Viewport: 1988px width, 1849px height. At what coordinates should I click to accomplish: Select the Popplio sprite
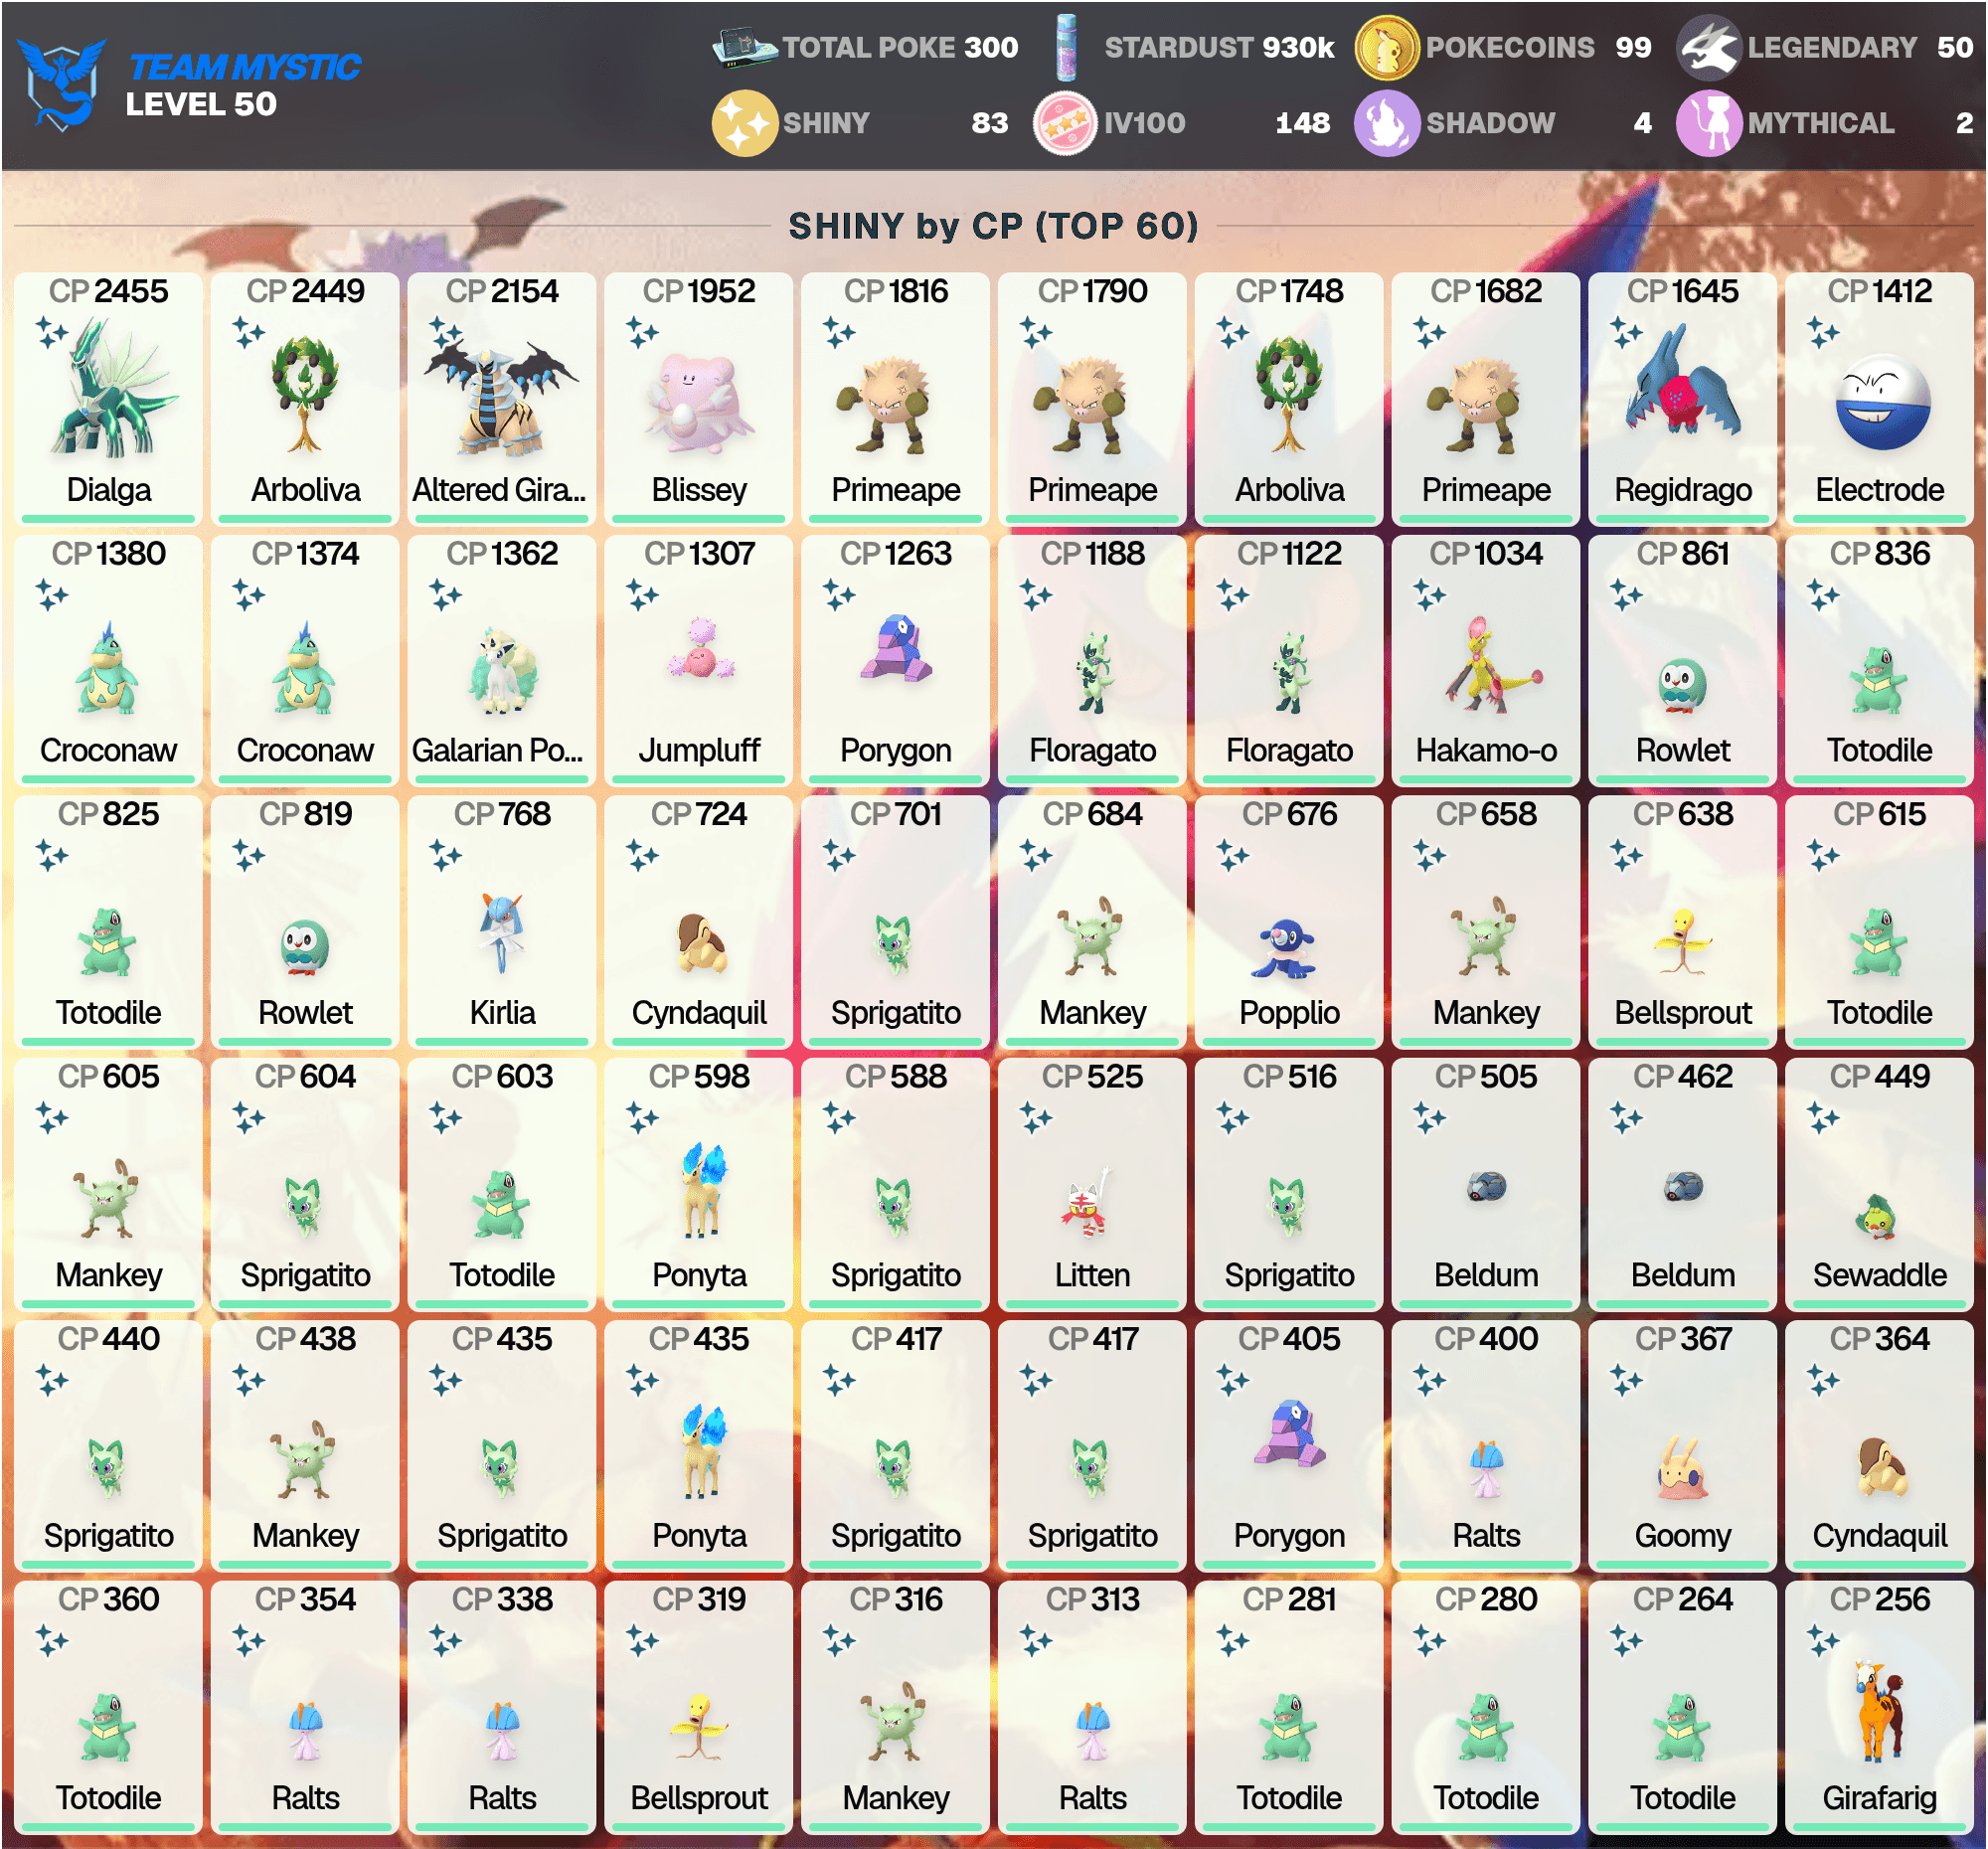click(x=1287, y=950)
